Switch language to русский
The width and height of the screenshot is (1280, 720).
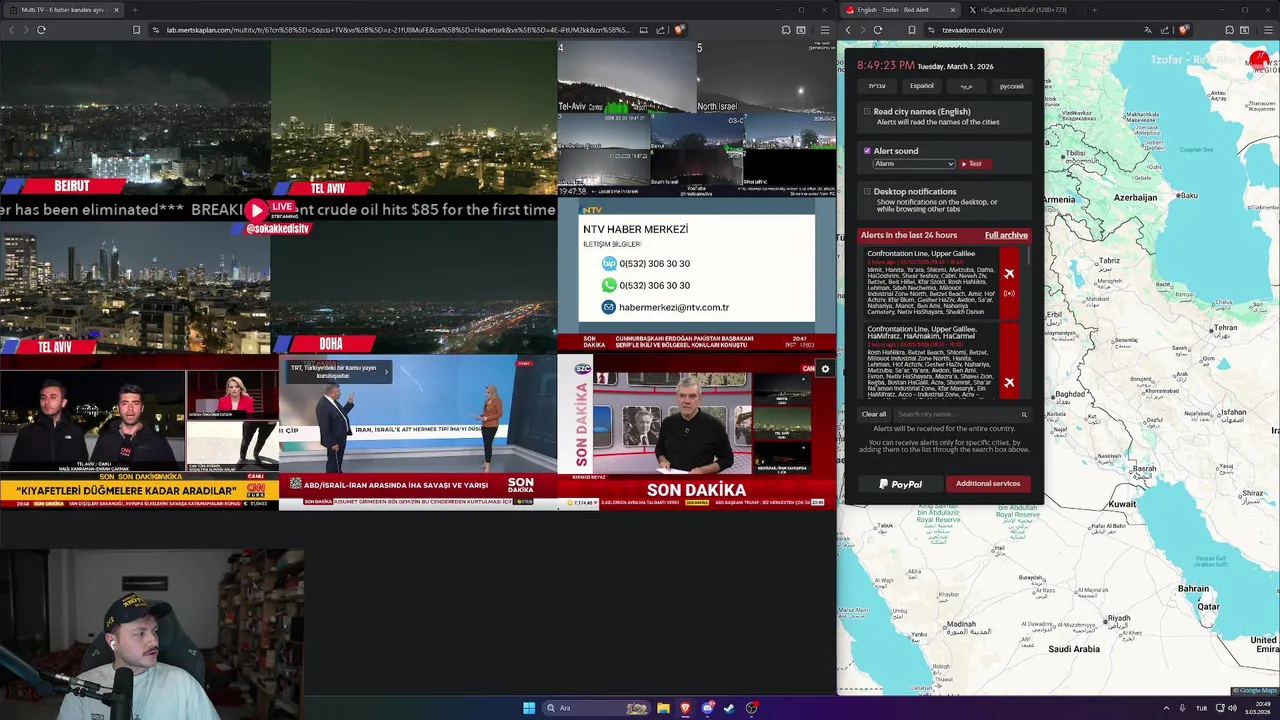[x=1012, y=86]
